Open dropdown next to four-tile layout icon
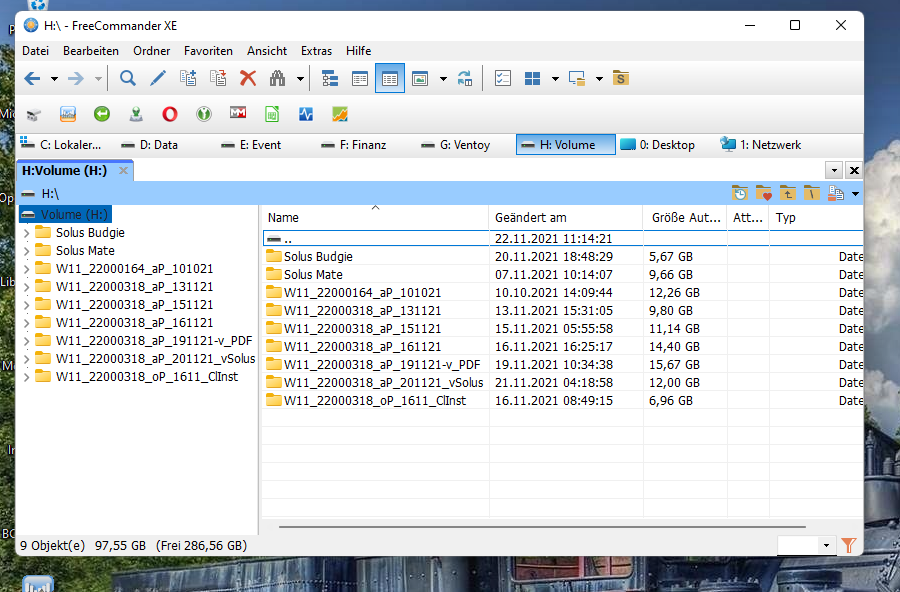The width and height of the screenshot is (900, 592). tap(555, 79)
